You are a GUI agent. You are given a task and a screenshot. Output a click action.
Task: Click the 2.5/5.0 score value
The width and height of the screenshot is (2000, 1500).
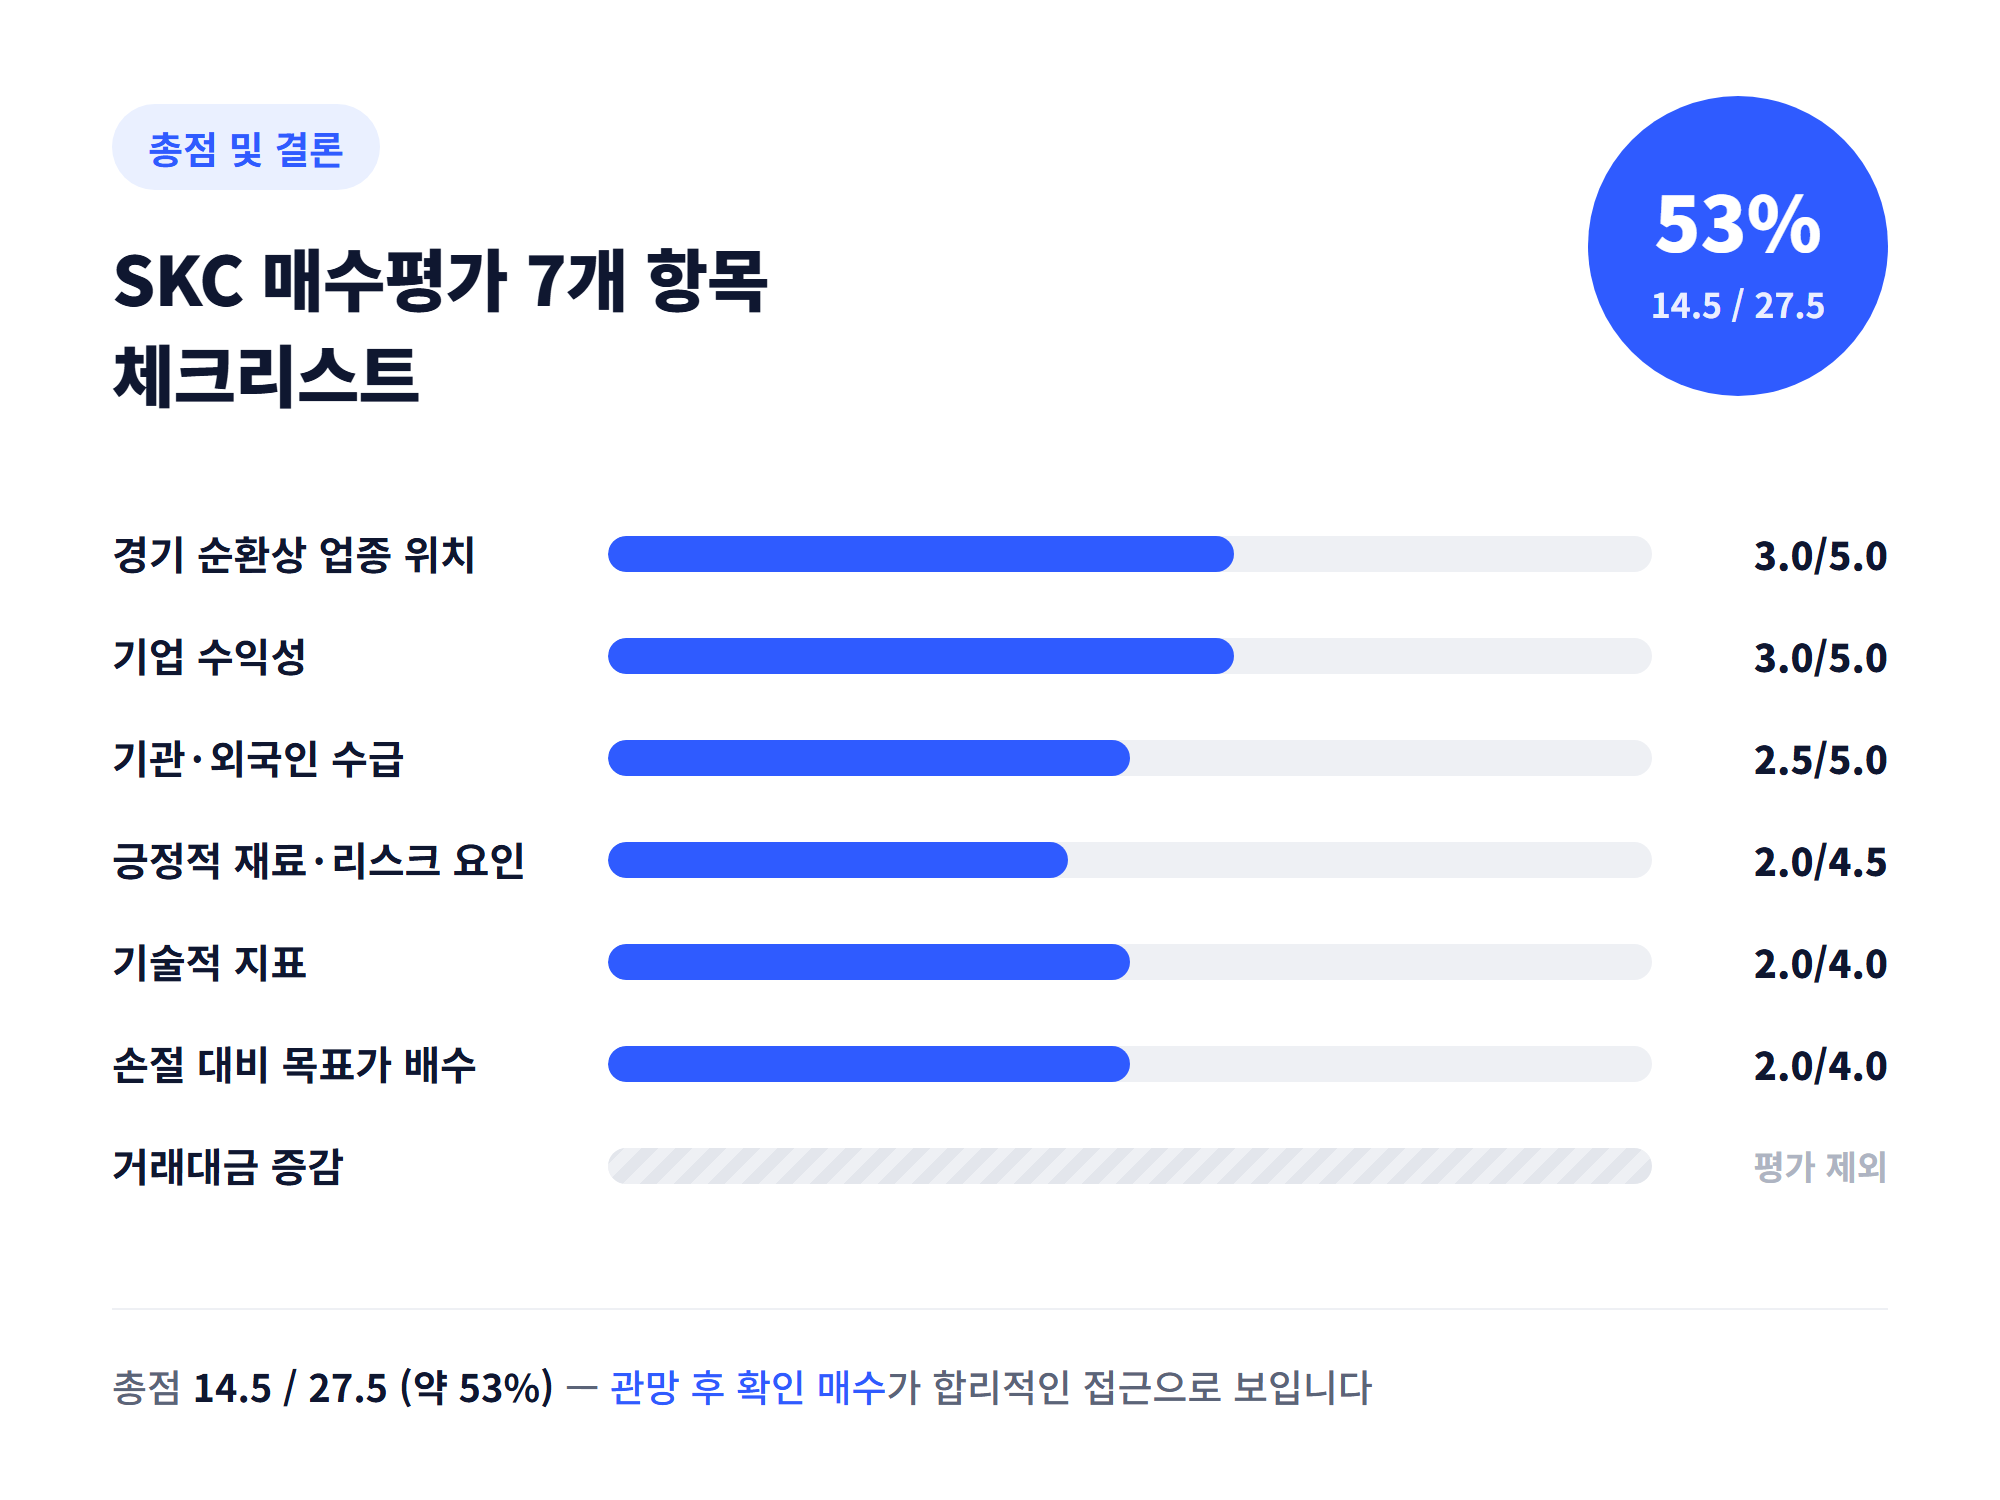[x=1820, y=760]
